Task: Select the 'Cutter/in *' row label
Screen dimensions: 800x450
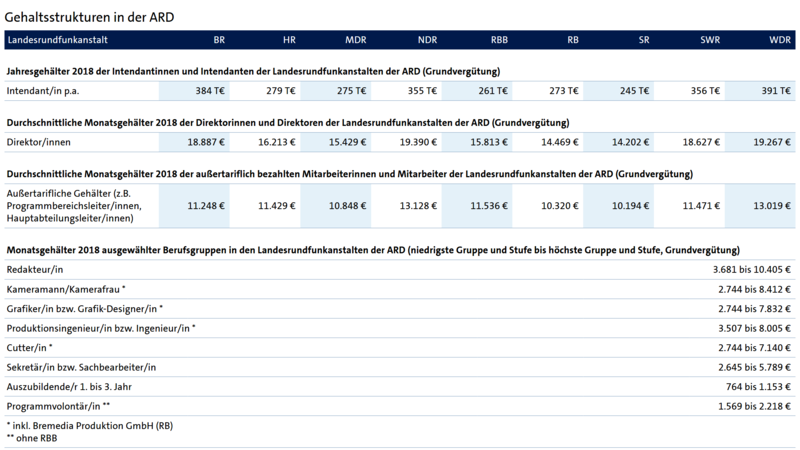Action: point(32,347)
